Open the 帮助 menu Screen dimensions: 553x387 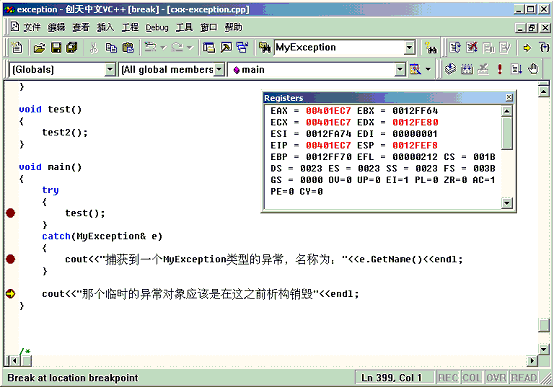(x=233, y=27)
